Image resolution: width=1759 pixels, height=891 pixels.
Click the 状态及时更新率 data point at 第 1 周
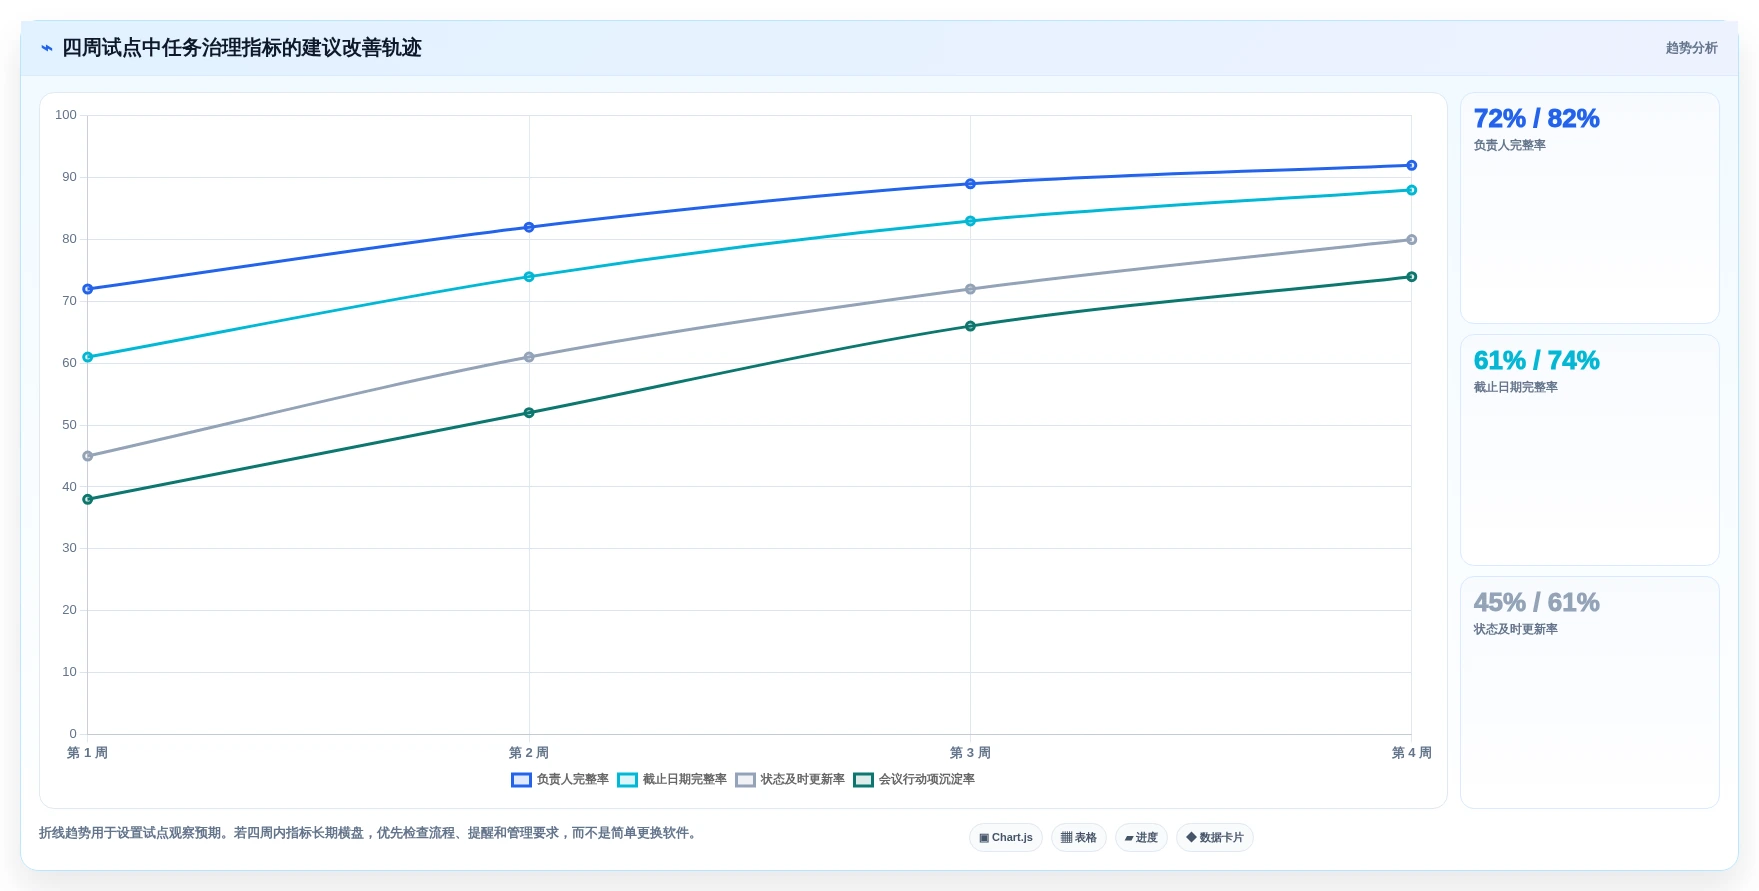tap(88, 456)
